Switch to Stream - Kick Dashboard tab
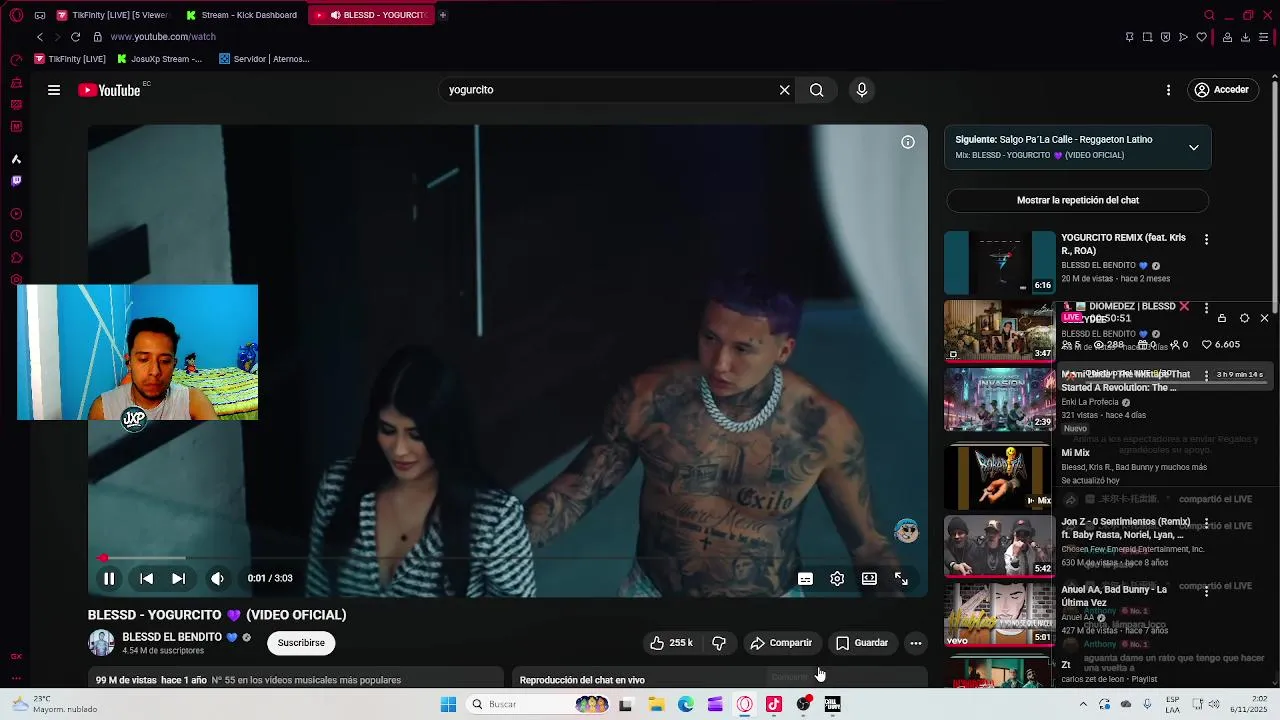Viewport: 1280px width, 720px height. click(x=242, y=15)
